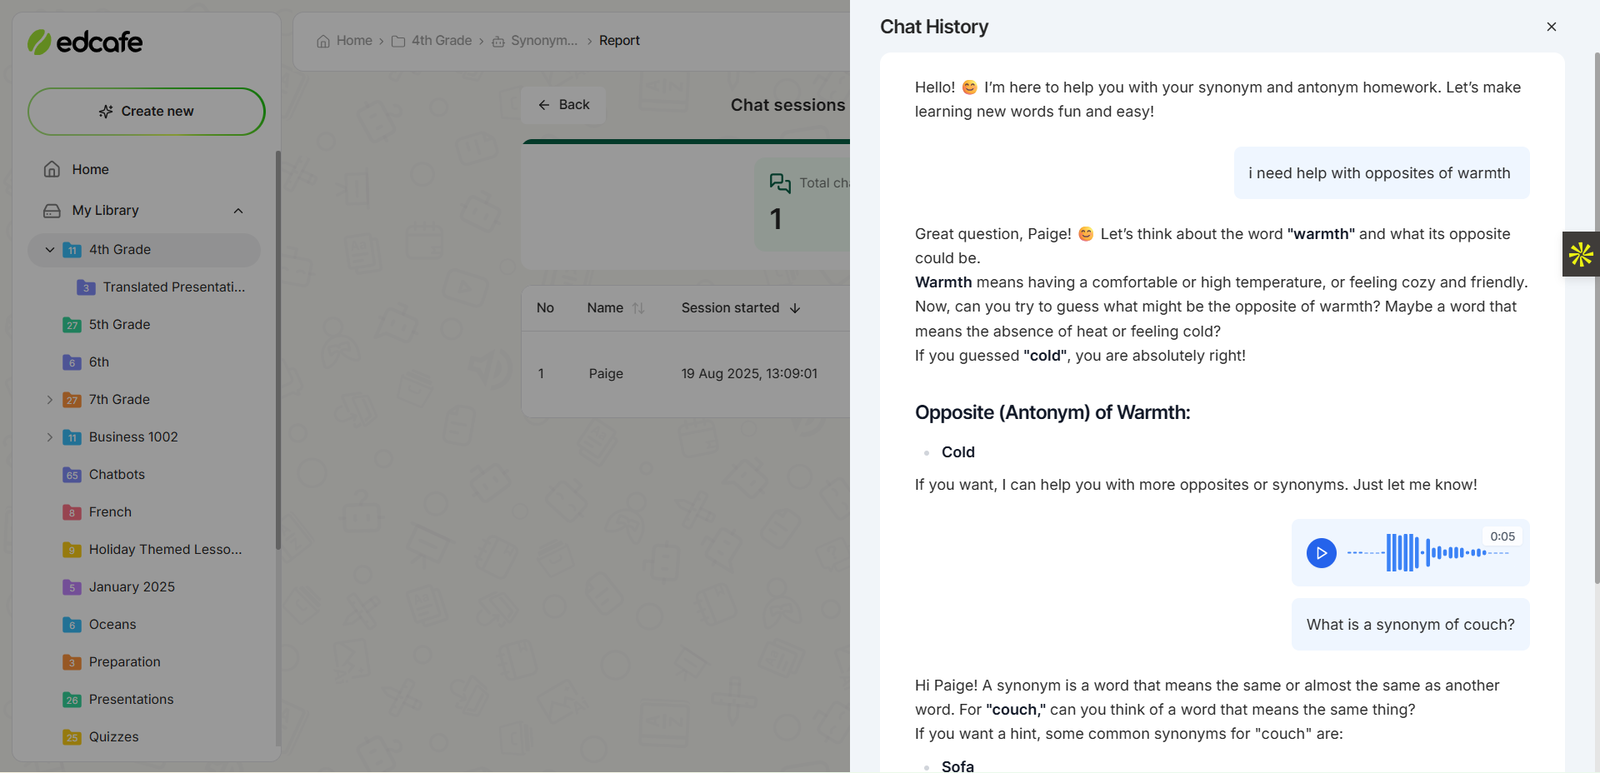Expand the 7th Grade folder

(50, 400)
